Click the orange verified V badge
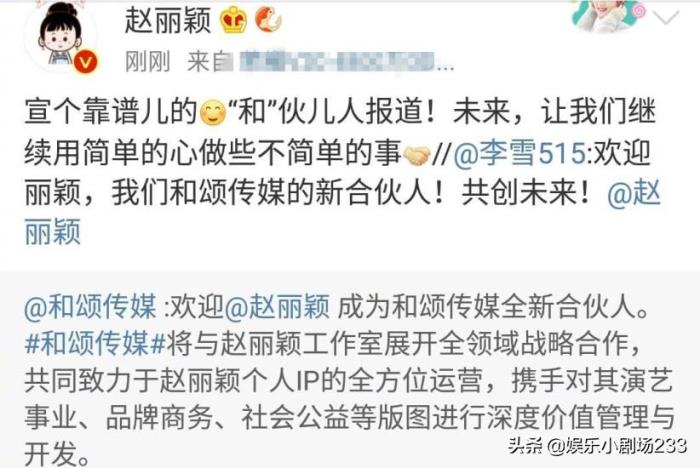700x468 pixels. coord(86,62)
